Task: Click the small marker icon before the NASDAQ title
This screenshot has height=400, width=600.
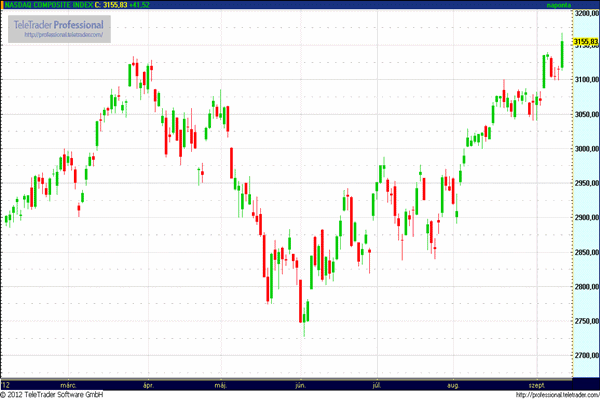Action: [x=4, y=5]
